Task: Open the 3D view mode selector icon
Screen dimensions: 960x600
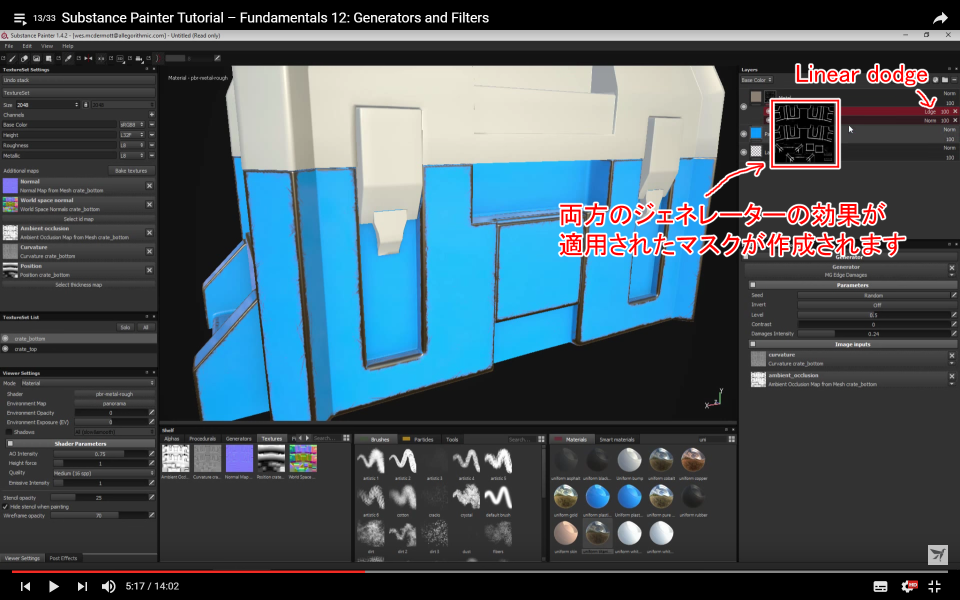Action: pyautogui.click(x=120, y=59)
